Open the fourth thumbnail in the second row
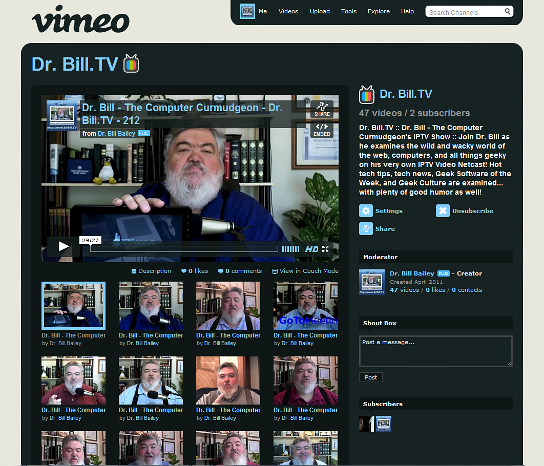This screenshot has width=544, height=466. coord(305,380)
